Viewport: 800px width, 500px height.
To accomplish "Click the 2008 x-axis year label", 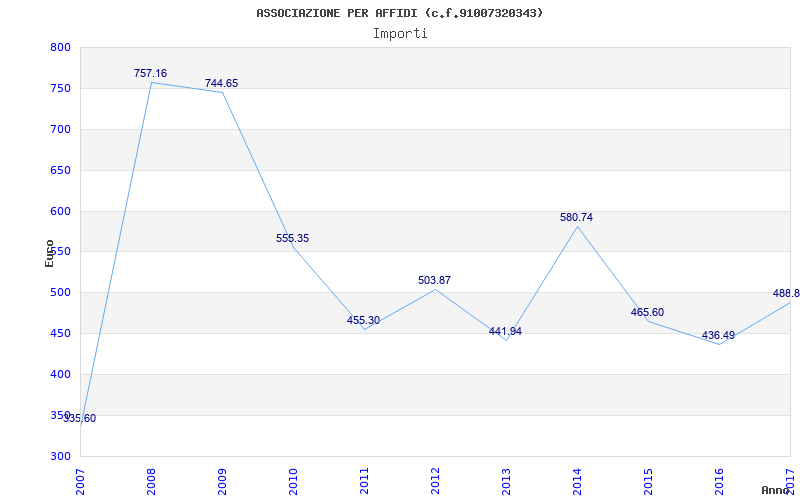I will [x=151, y=482].
